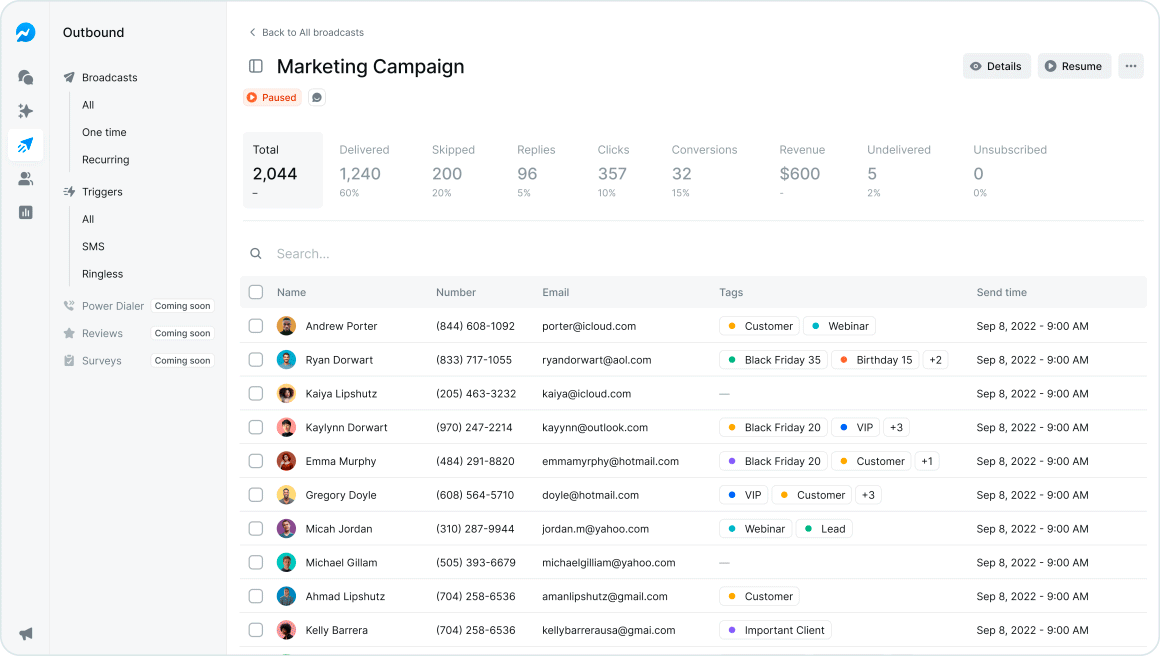Expand the +3 tags on Kaylynn Dorwart's row
Viewport: 1160px width, 656px height.
coord(897,427)
